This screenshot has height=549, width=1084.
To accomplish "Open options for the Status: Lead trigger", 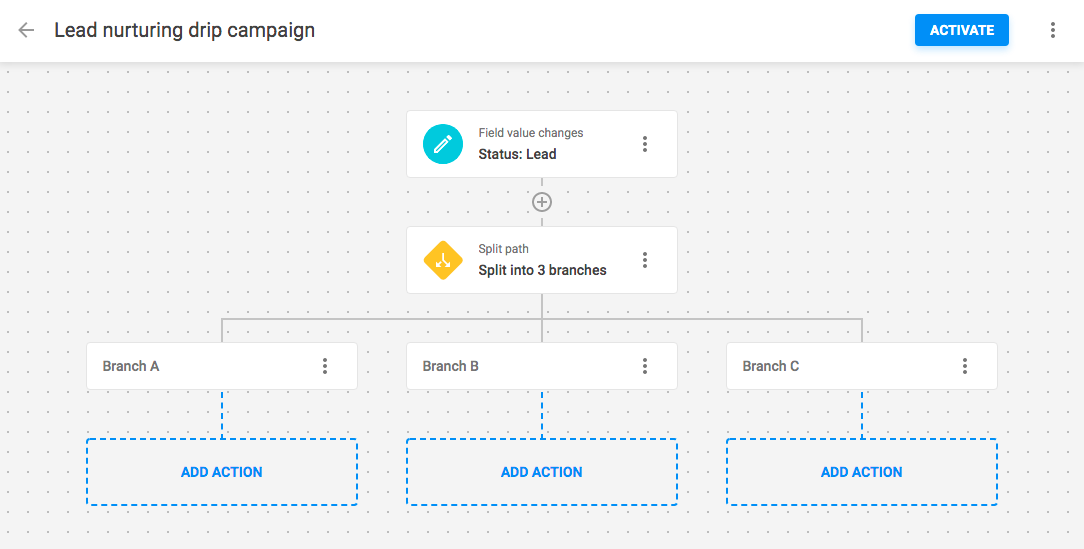I will click(645, 144).
